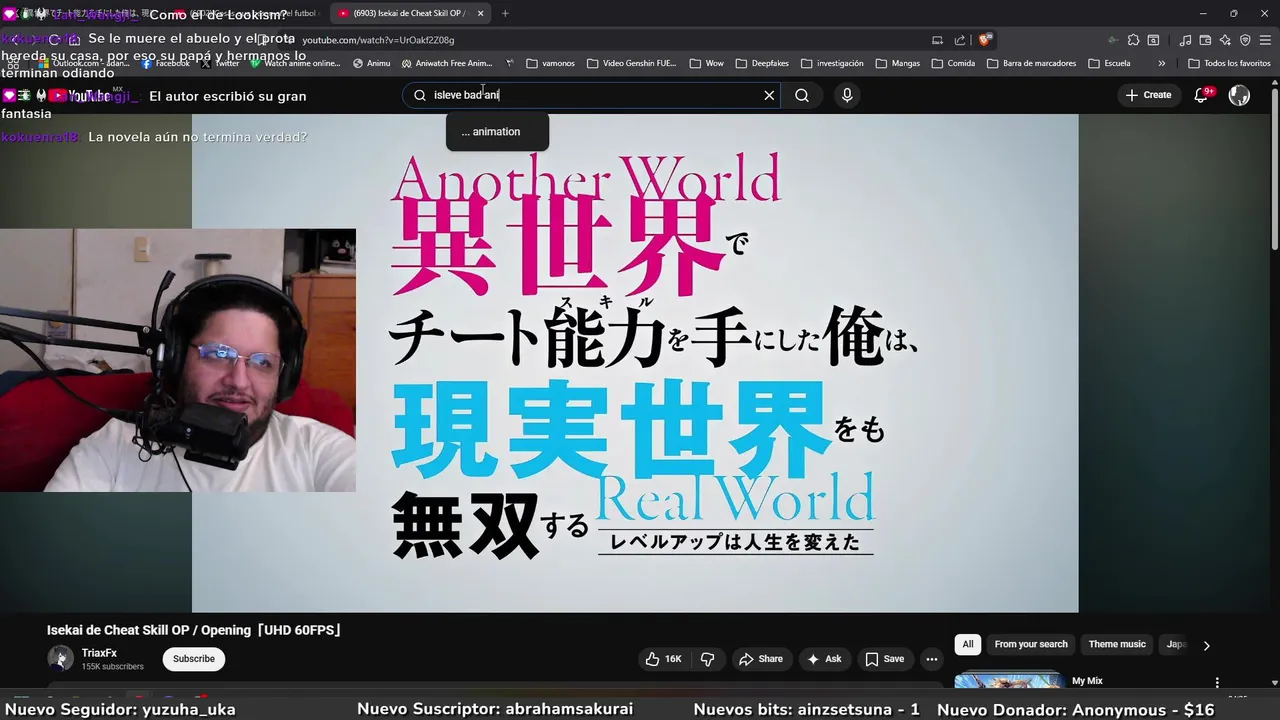Open the browser hamburger main menu
Screen dimensions: 1280x720
pyautogui.click(x=1265, y=40)
